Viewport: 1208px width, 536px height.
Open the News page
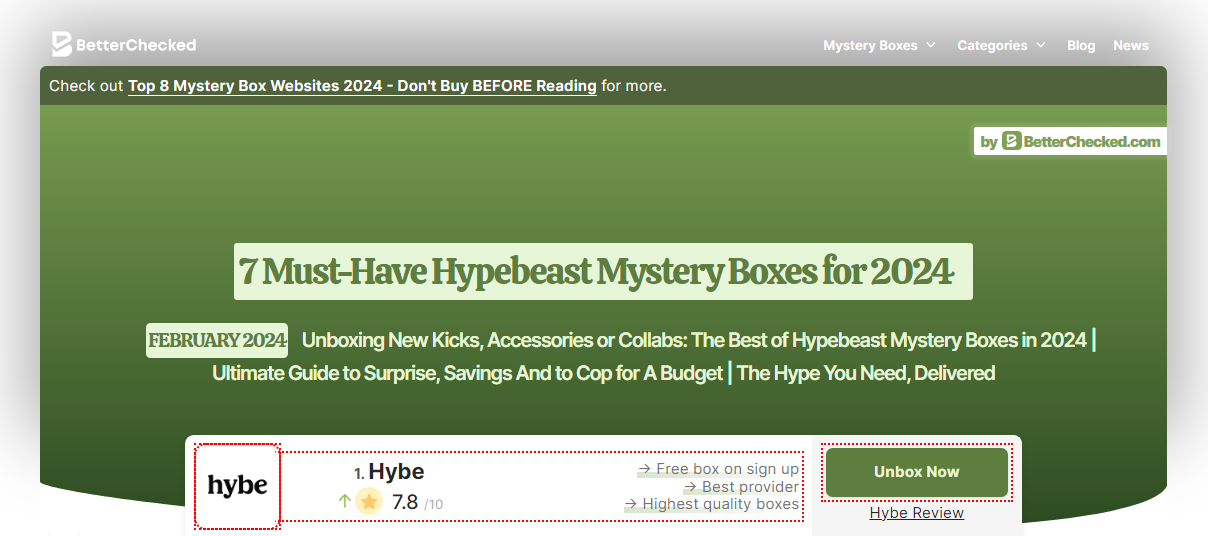(x=1131, y=45)
